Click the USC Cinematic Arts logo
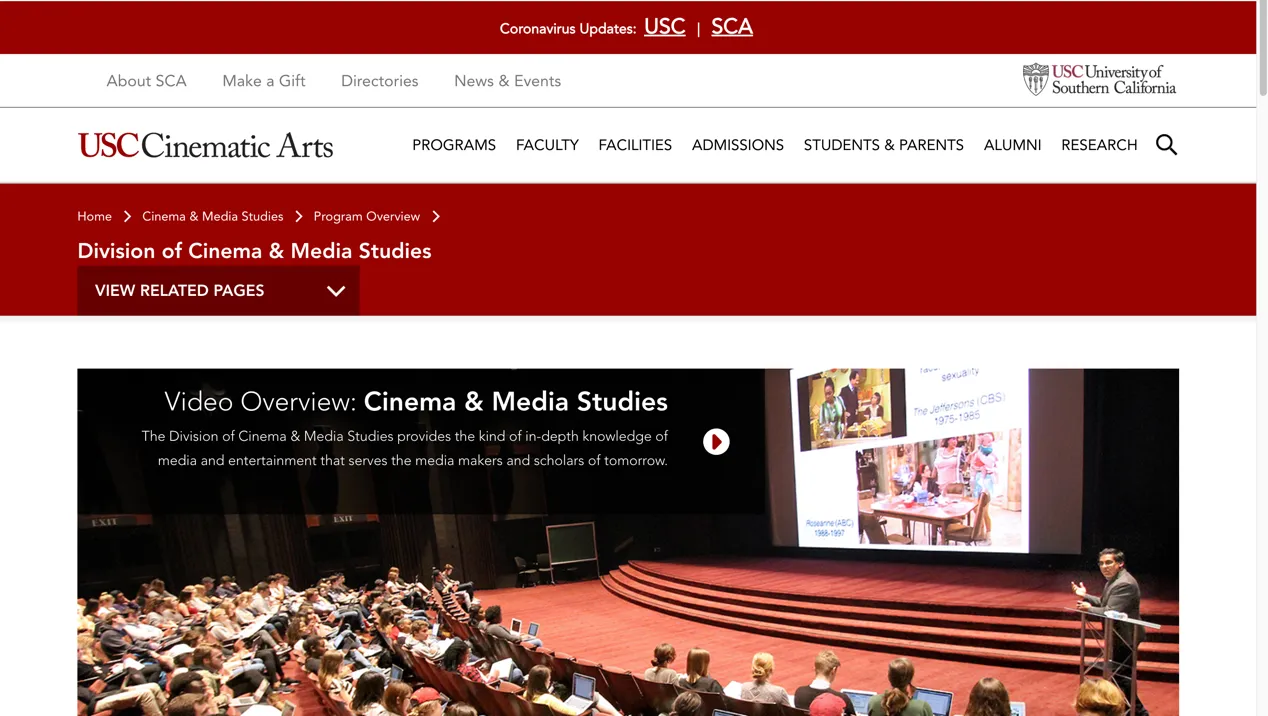 (x=205, y=146)
